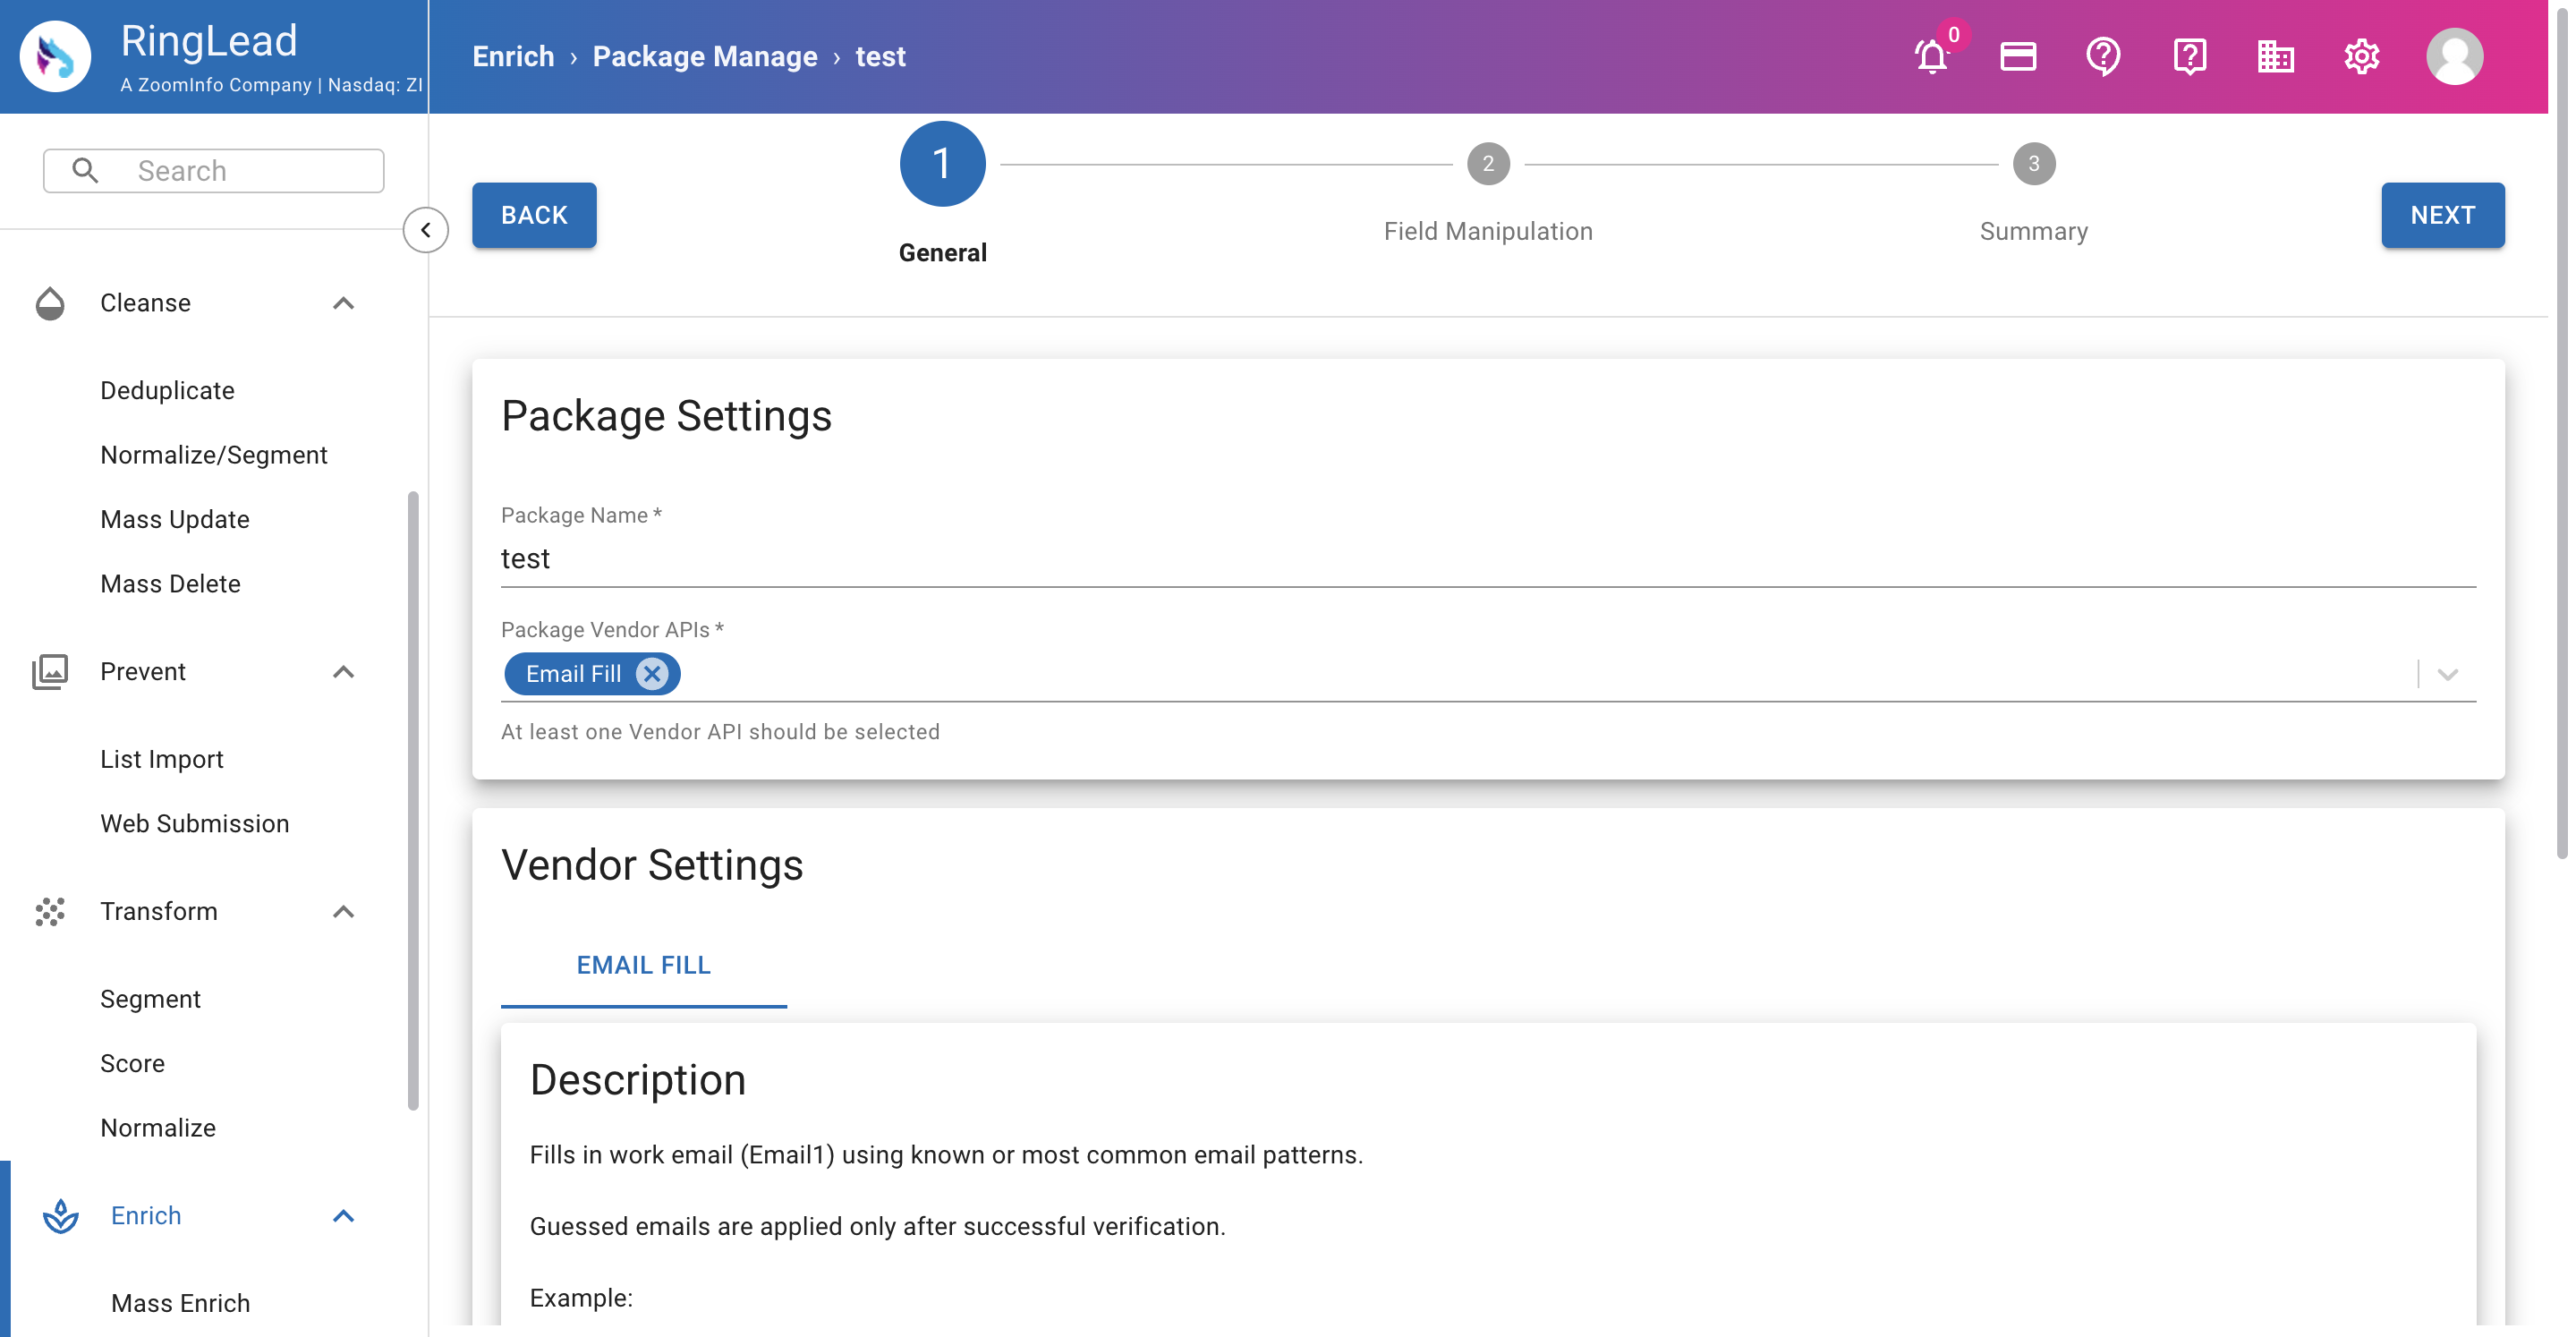
Task: Click the company building icon
Action: (2275, 57)
